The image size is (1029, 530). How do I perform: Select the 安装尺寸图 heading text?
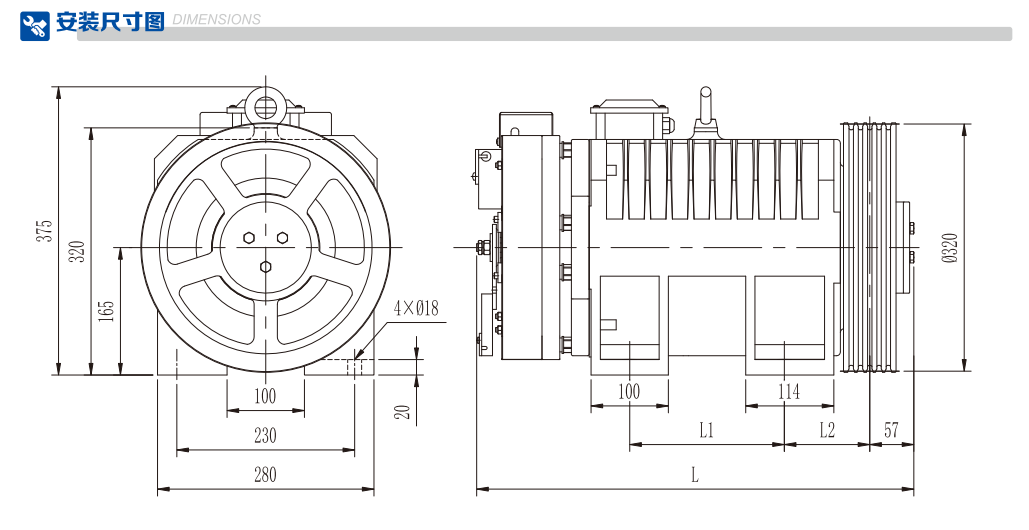[110, 22]
